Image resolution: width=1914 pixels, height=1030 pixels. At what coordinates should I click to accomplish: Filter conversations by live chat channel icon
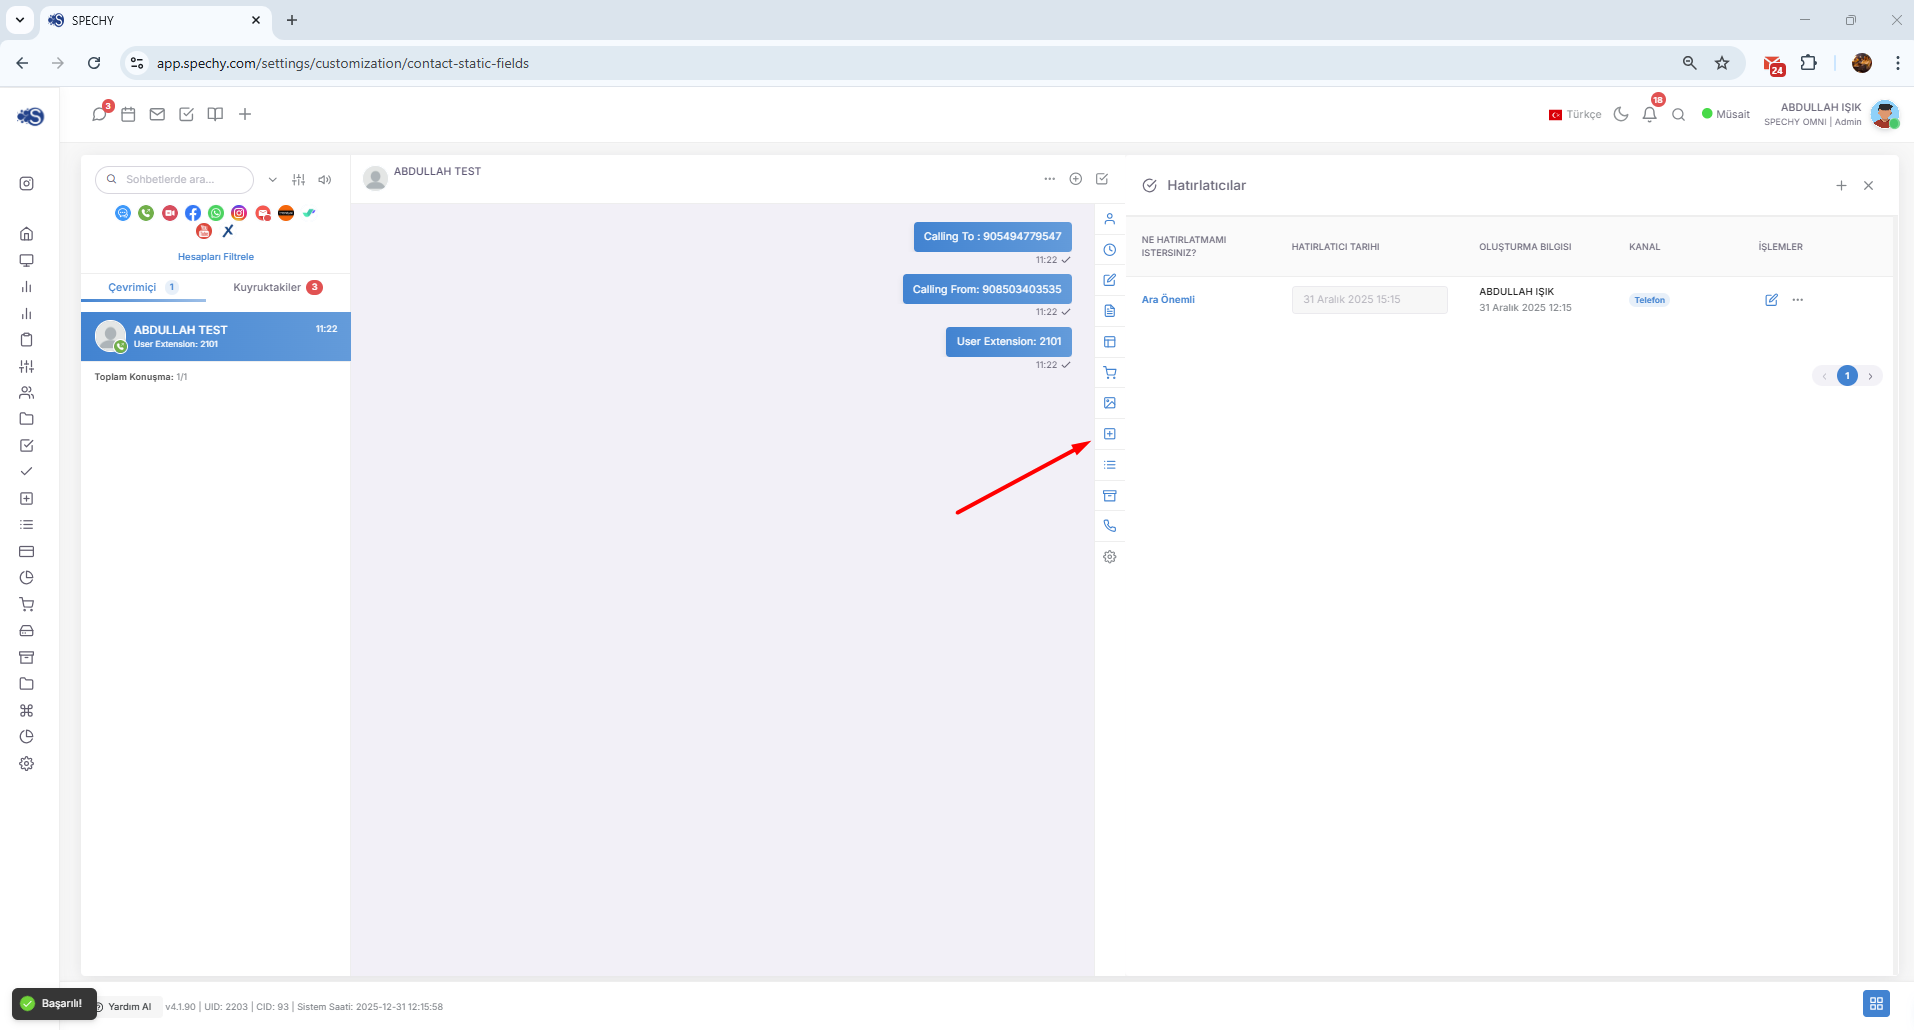pyautogui.click(x=123, y=213)
